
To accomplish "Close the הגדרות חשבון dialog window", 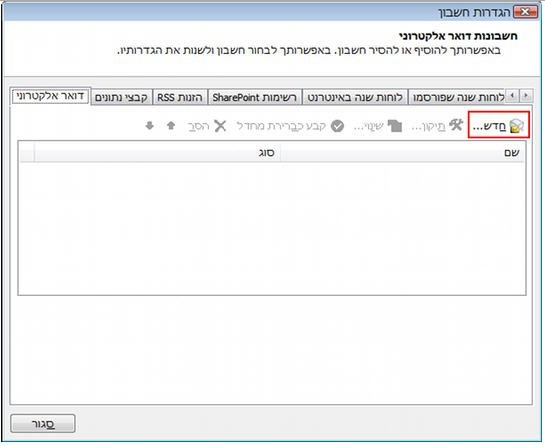I will pyautogui.click(x=525, y=12).
